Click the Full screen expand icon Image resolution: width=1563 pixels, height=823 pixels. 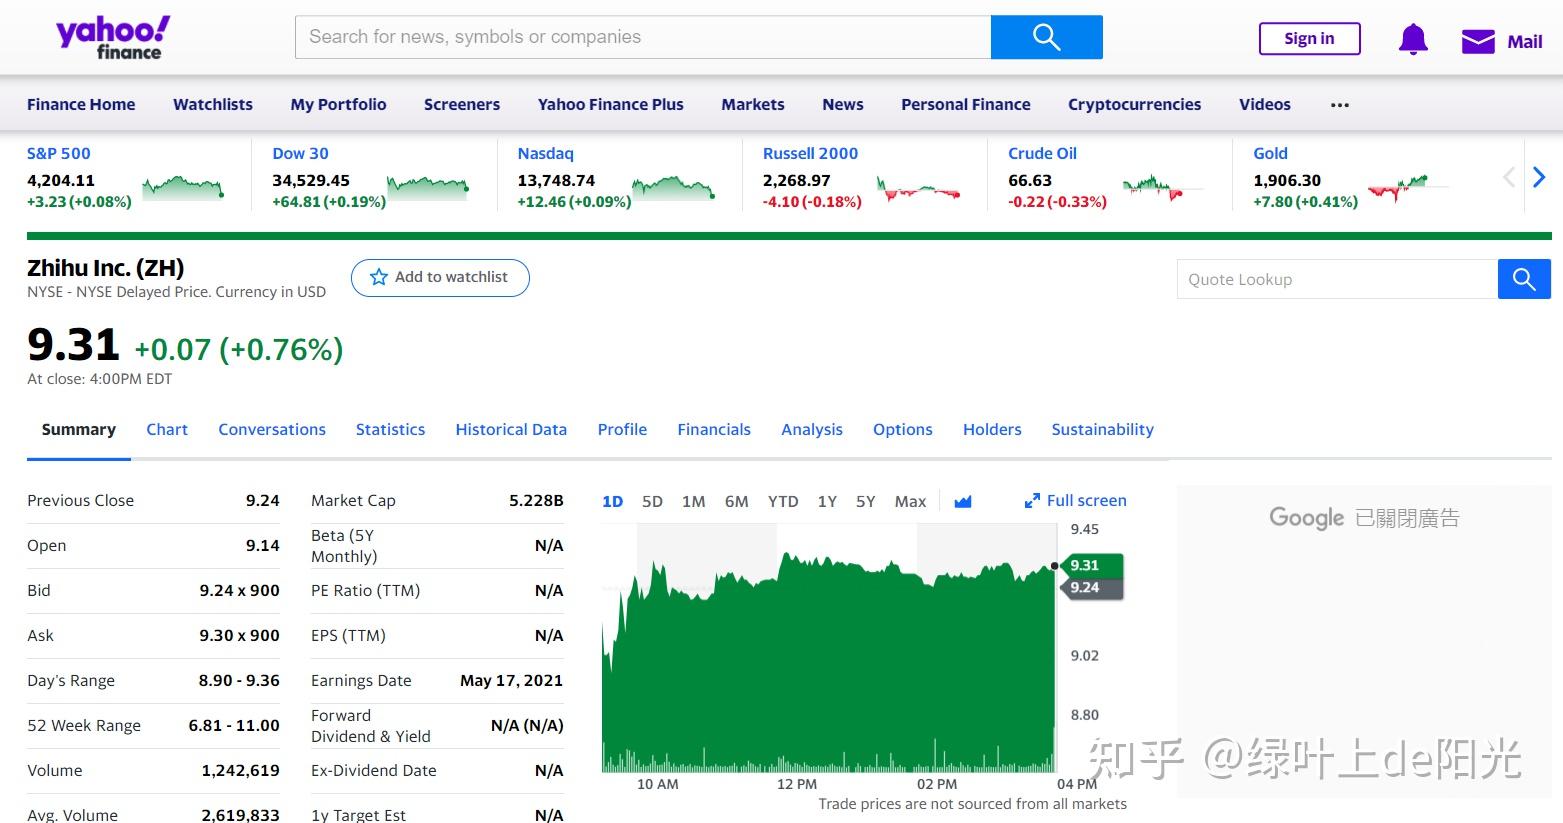pyautogui.click(x=1032, y=501)
